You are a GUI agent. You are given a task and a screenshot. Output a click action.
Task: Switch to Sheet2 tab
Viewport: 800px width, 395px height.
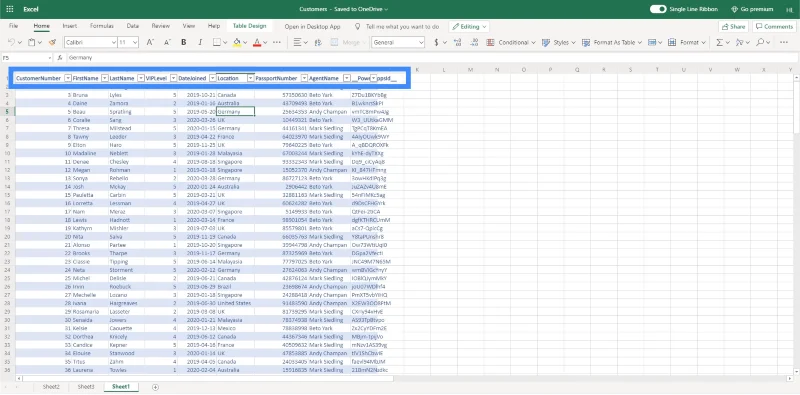pyautogui.click(x=51, y=387)
